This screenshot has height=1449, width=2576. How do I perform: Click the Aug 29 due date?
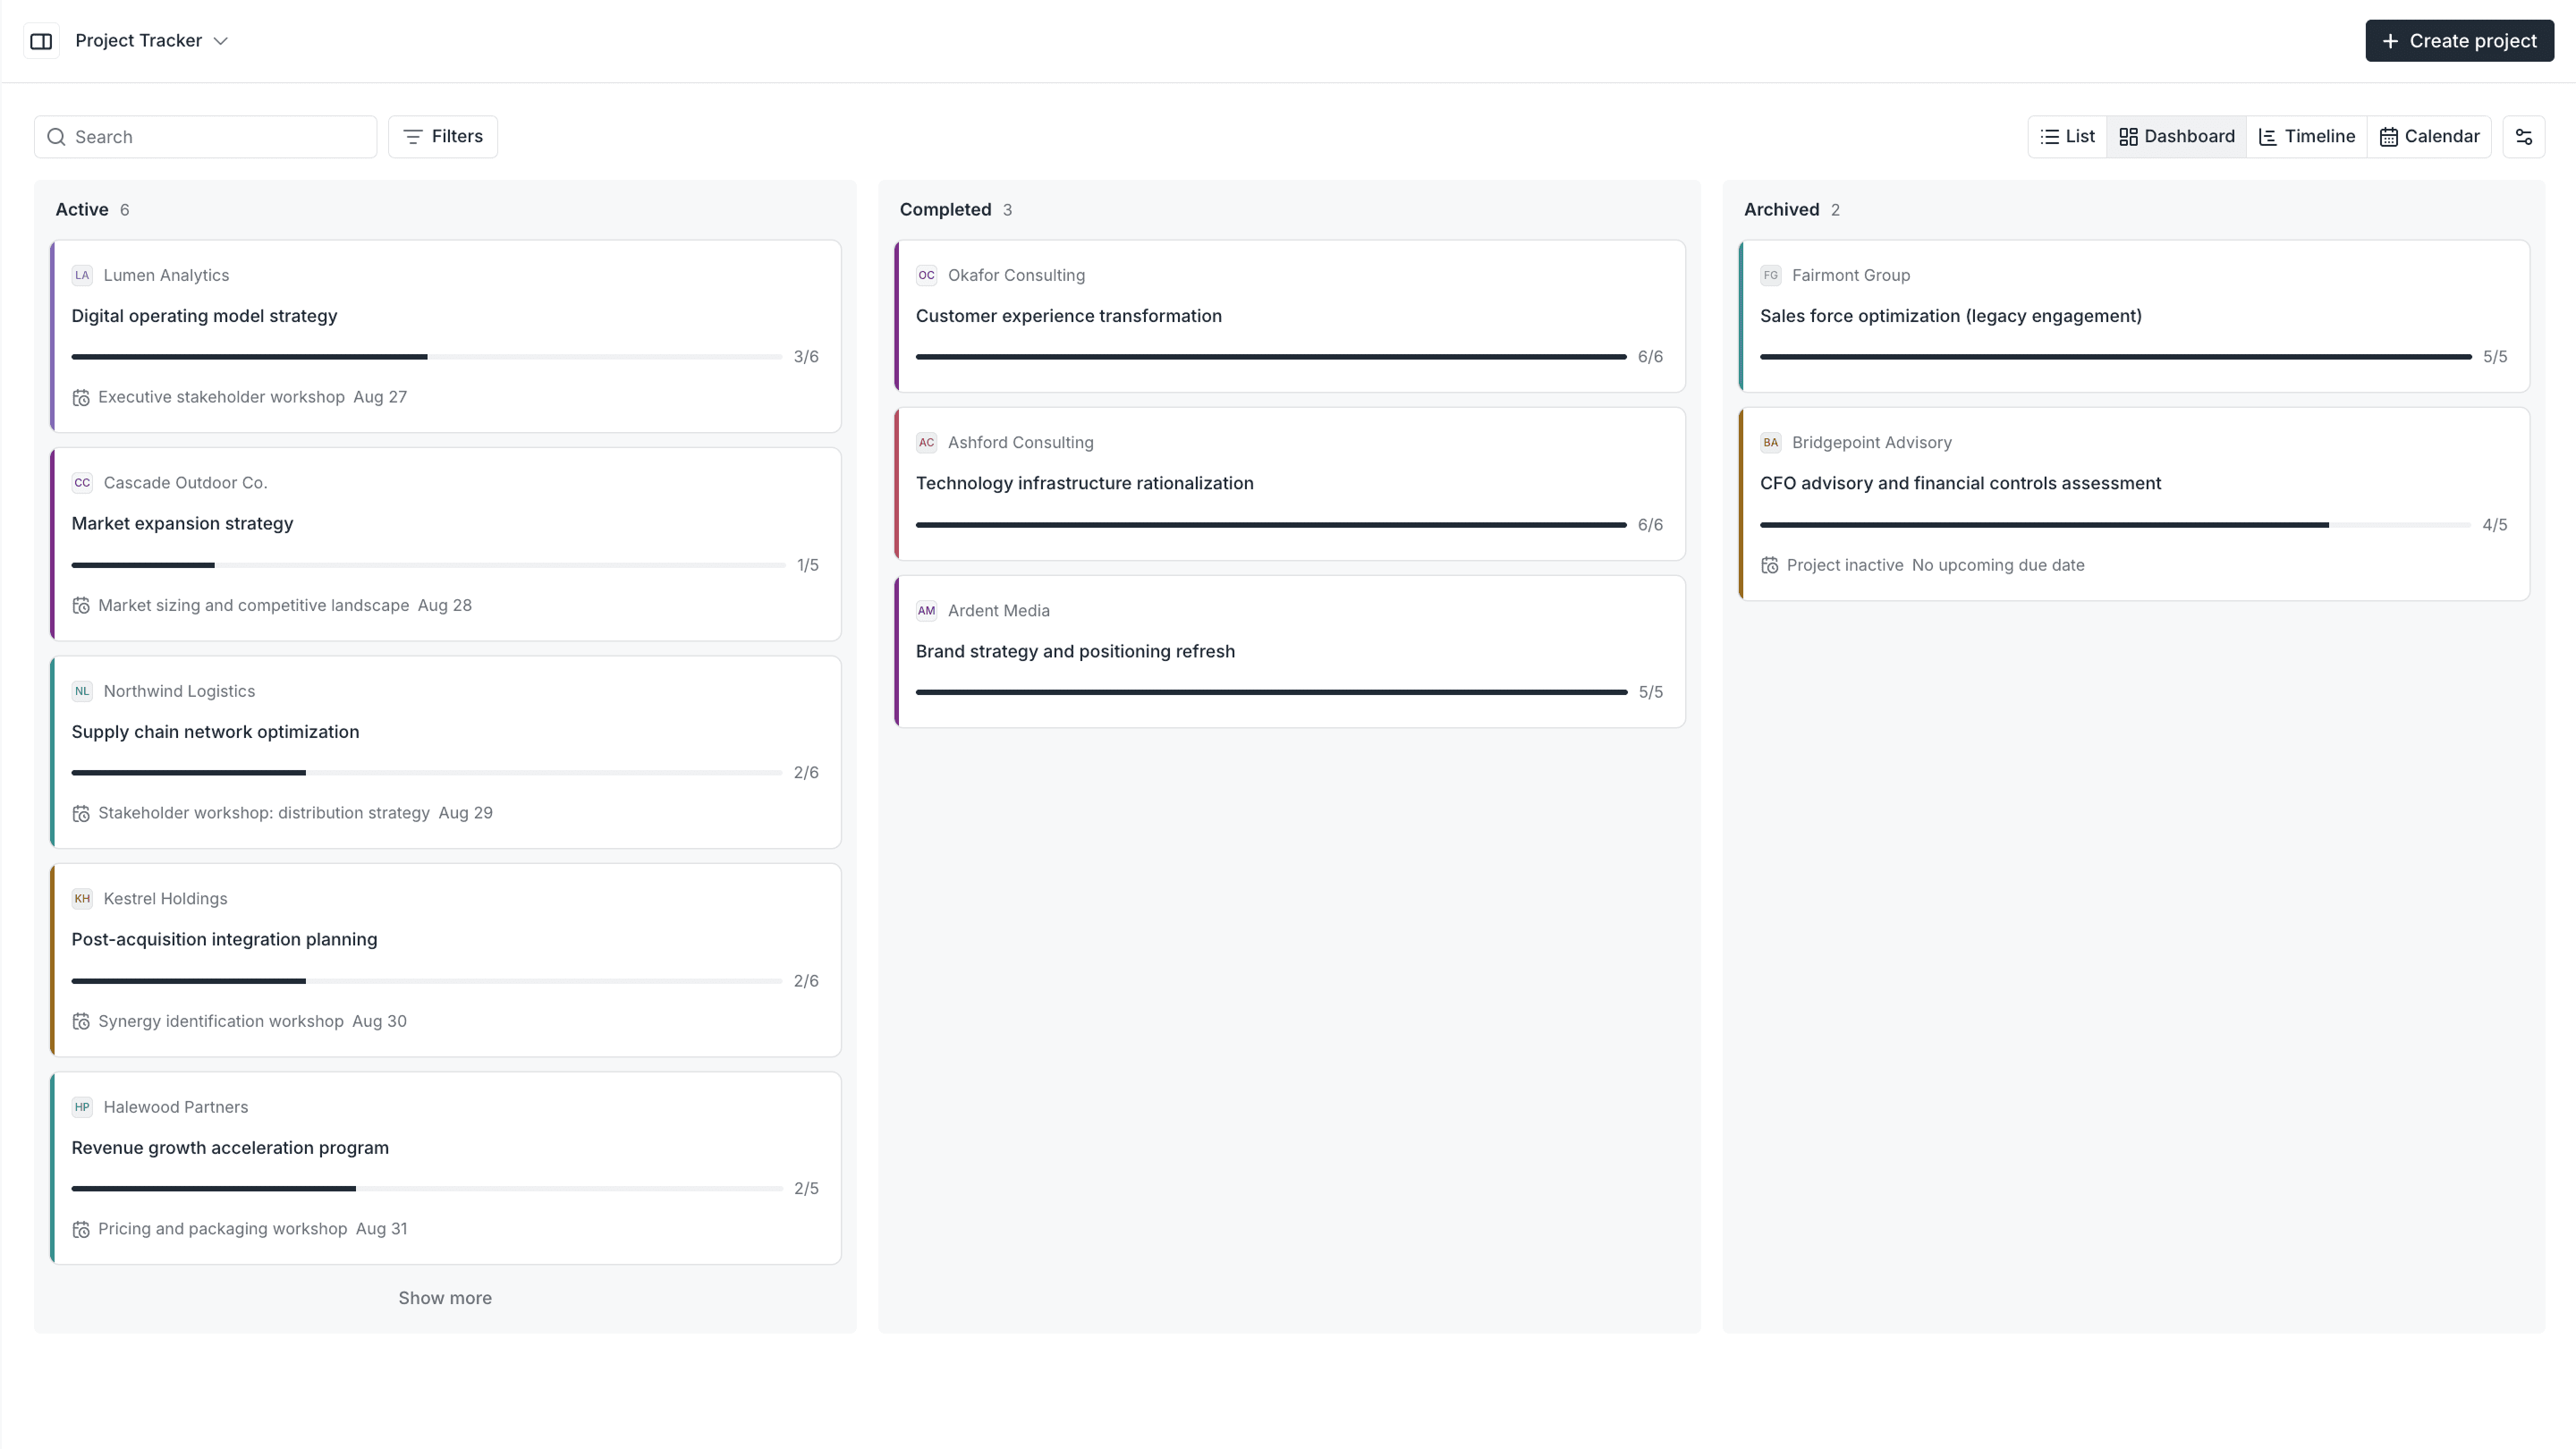(465, 813)
